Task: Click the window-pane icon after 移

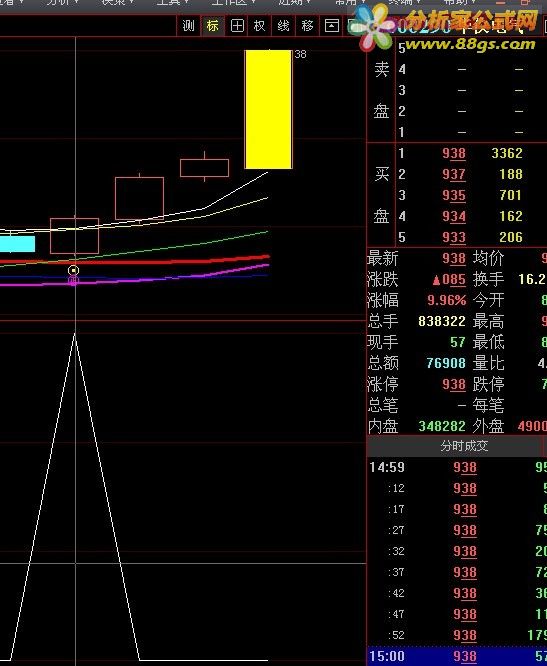Action: tap(332, 26)
